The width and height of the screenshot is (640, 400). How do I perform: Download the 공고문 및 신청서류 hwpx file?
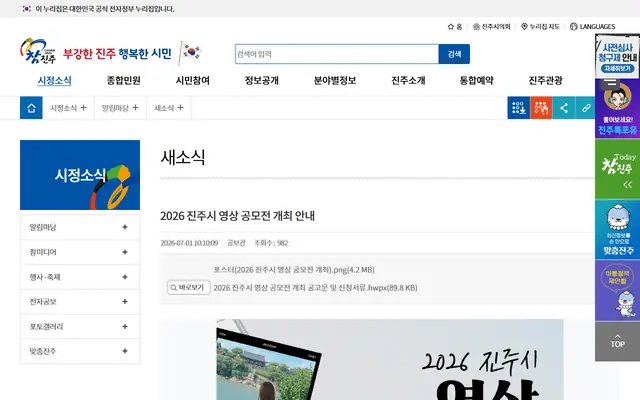315,288
